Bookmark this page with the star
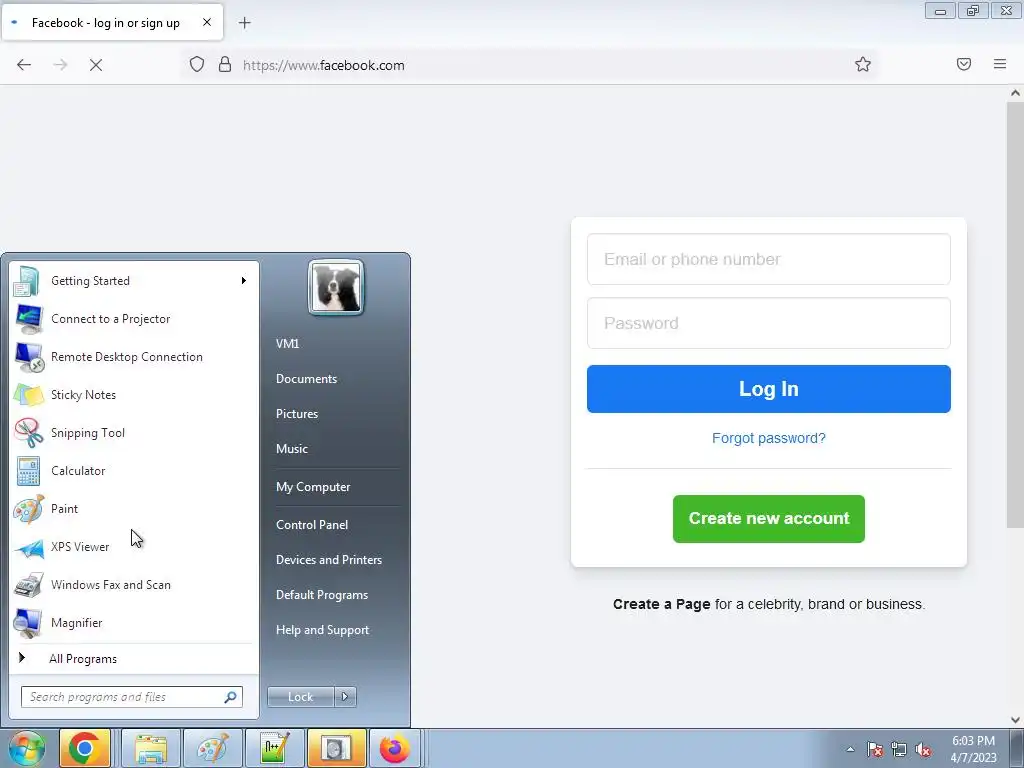The width and height of the screenshot is (1024, 768). pyautogui.click(x=863, y=64)
